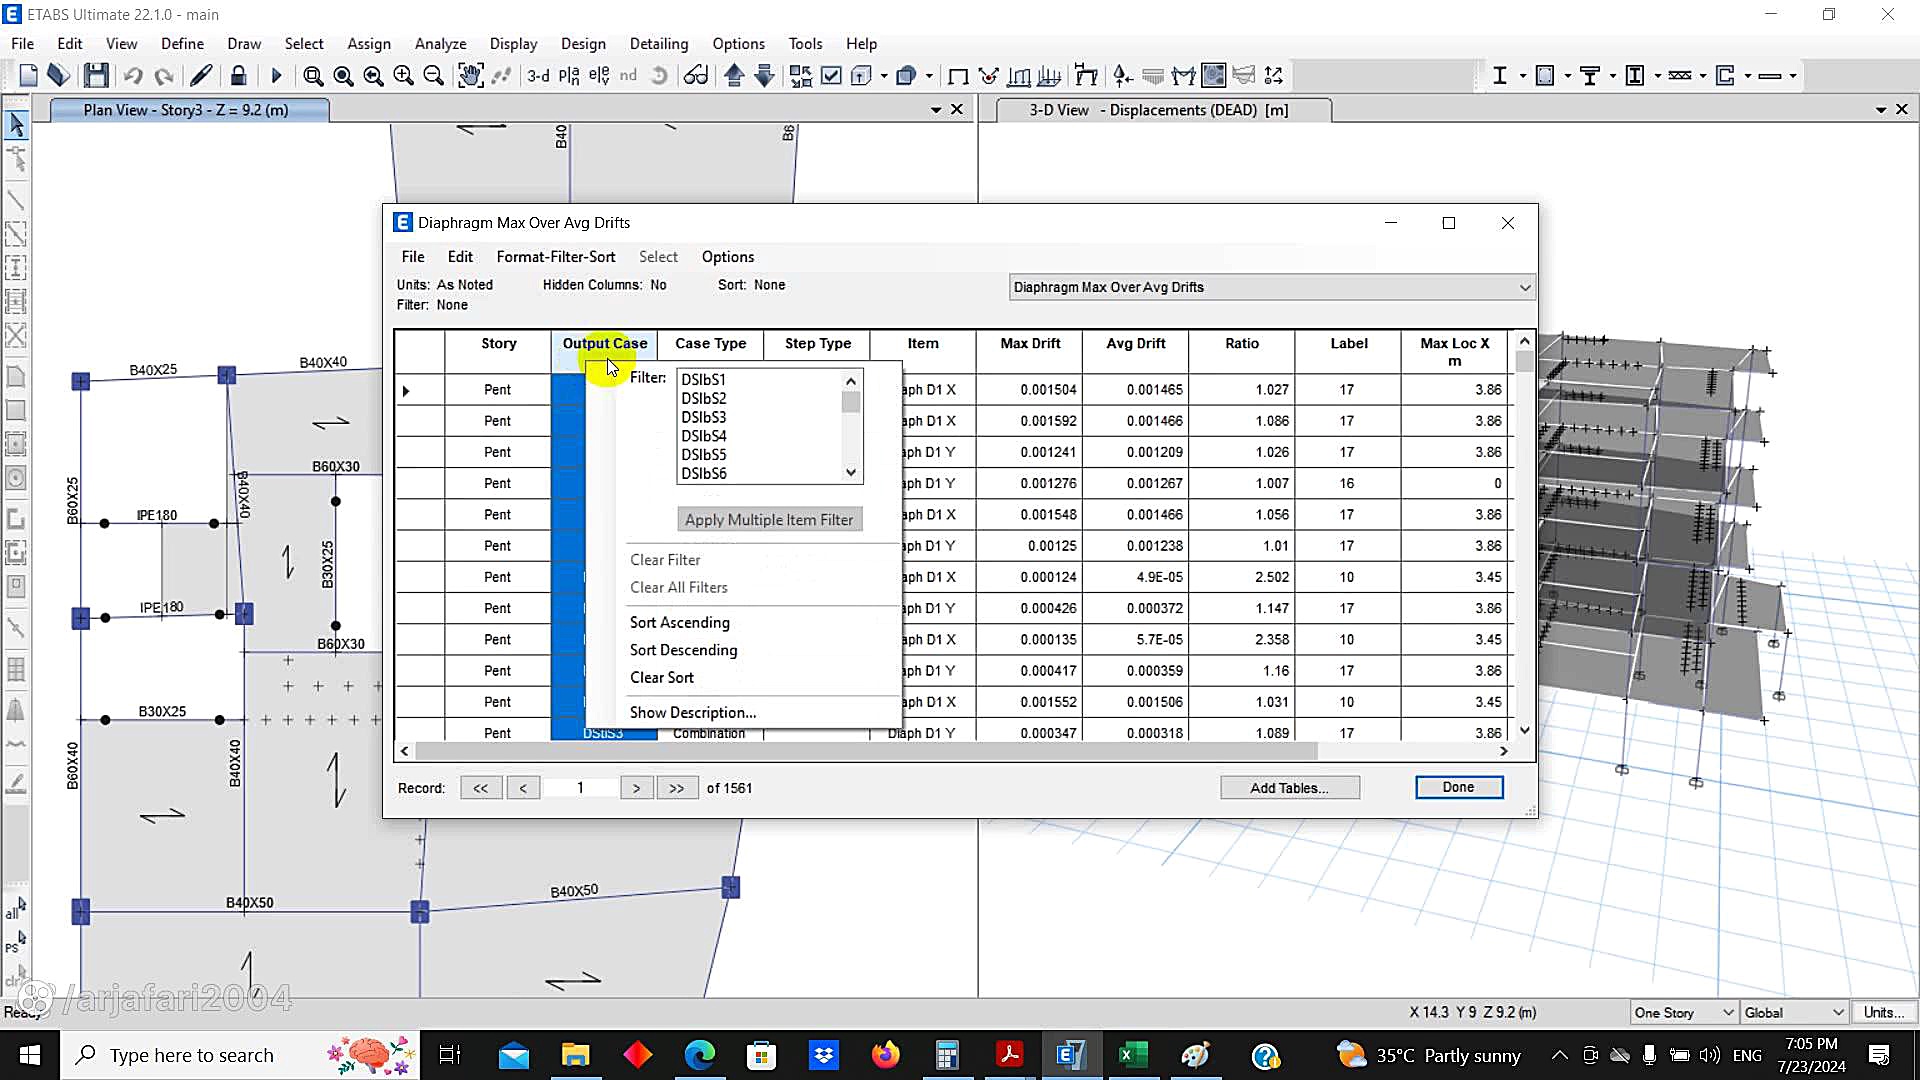Viewport: 1920px width, 1080px height.
Task: Click the Add Tables... button
Action: [x=1290, y=788]
